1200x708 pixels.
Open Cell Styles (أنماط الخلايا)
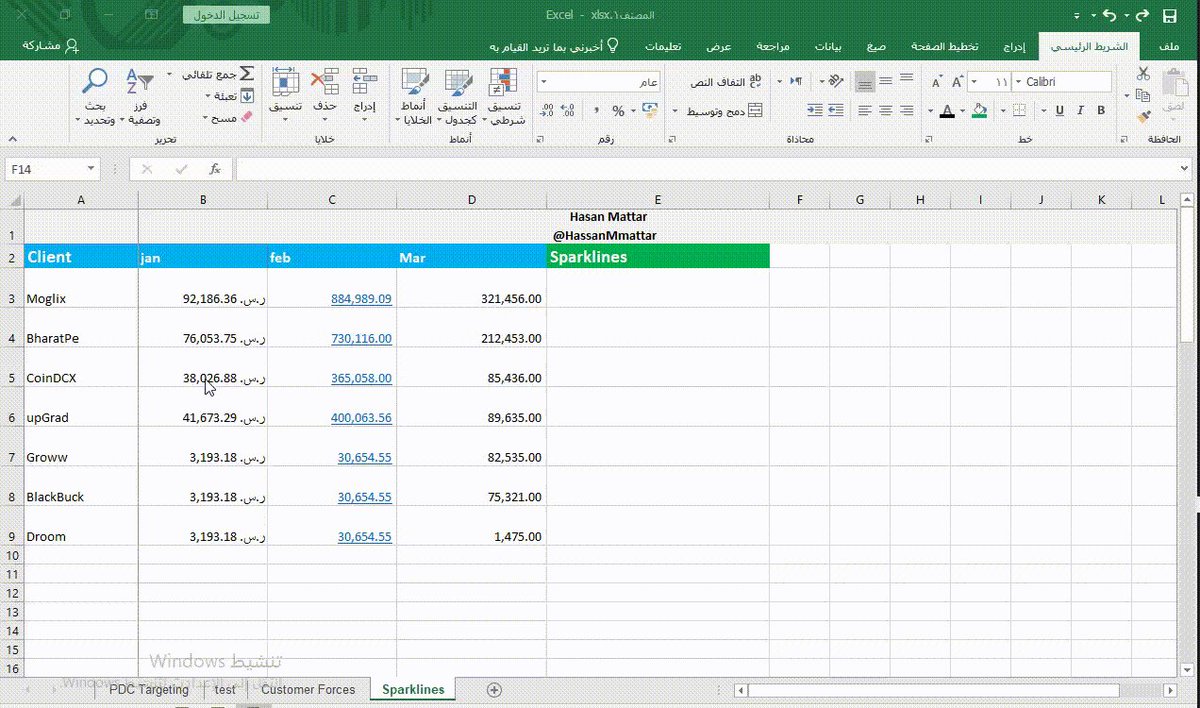[414, 97]
